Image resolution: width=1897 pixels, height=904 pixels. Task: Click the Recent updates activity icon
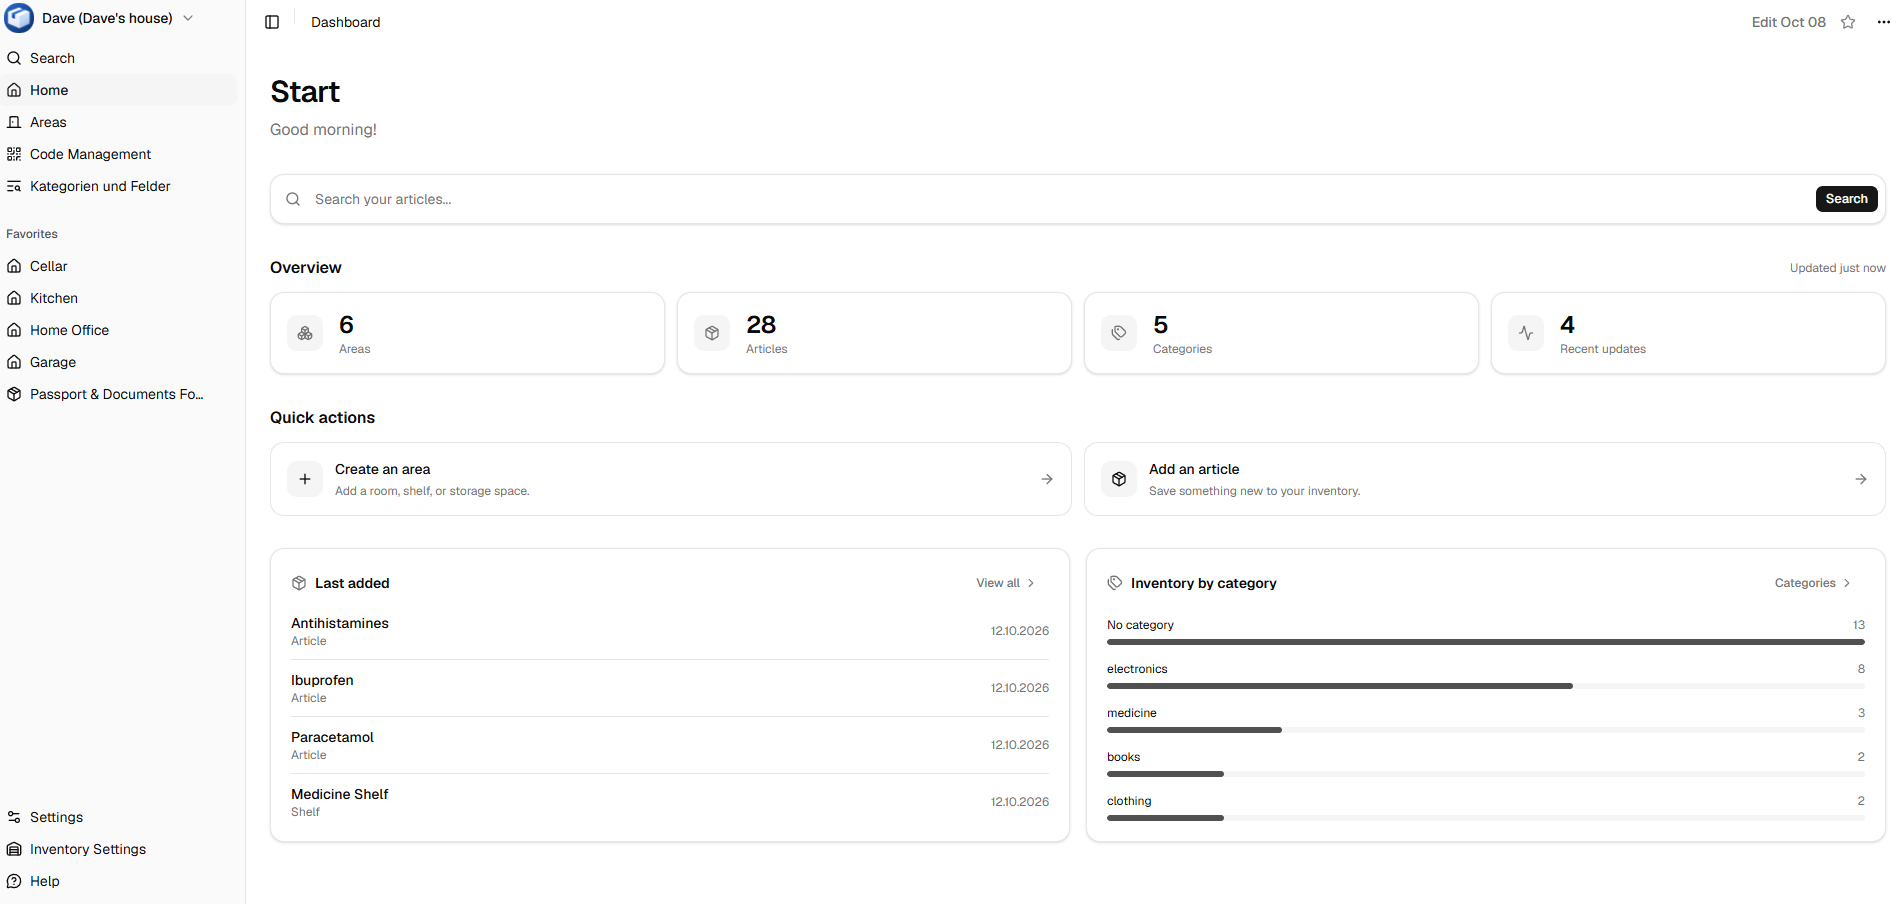(1526, 333)
